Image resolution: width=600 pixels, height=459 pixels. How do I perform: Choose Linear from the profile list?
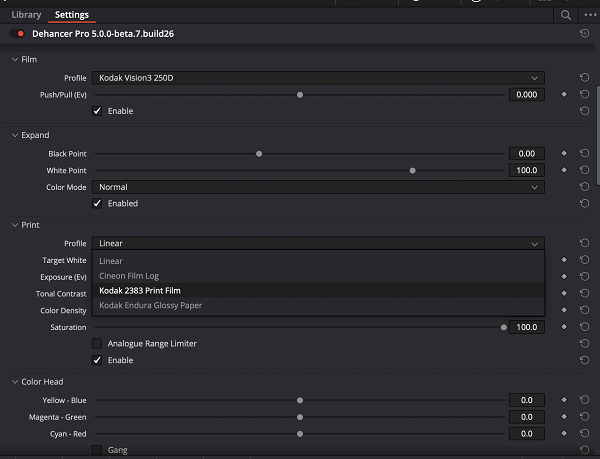(318, 261)
